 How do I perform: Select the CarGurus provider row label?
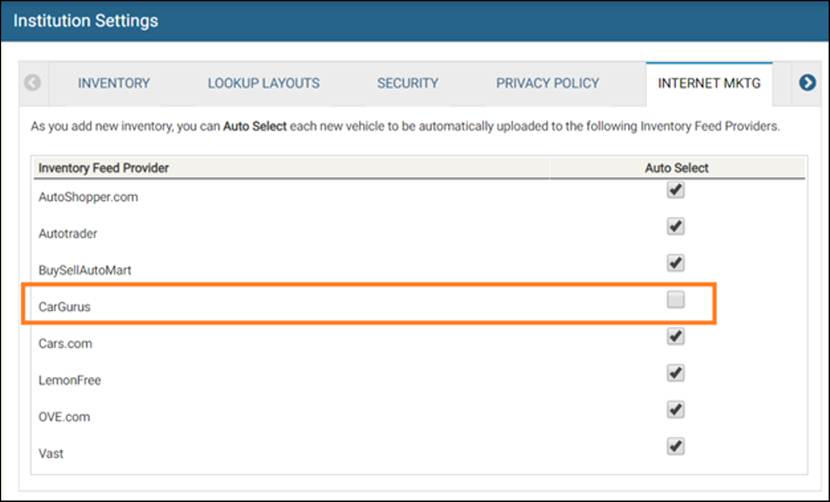[64, 307]
